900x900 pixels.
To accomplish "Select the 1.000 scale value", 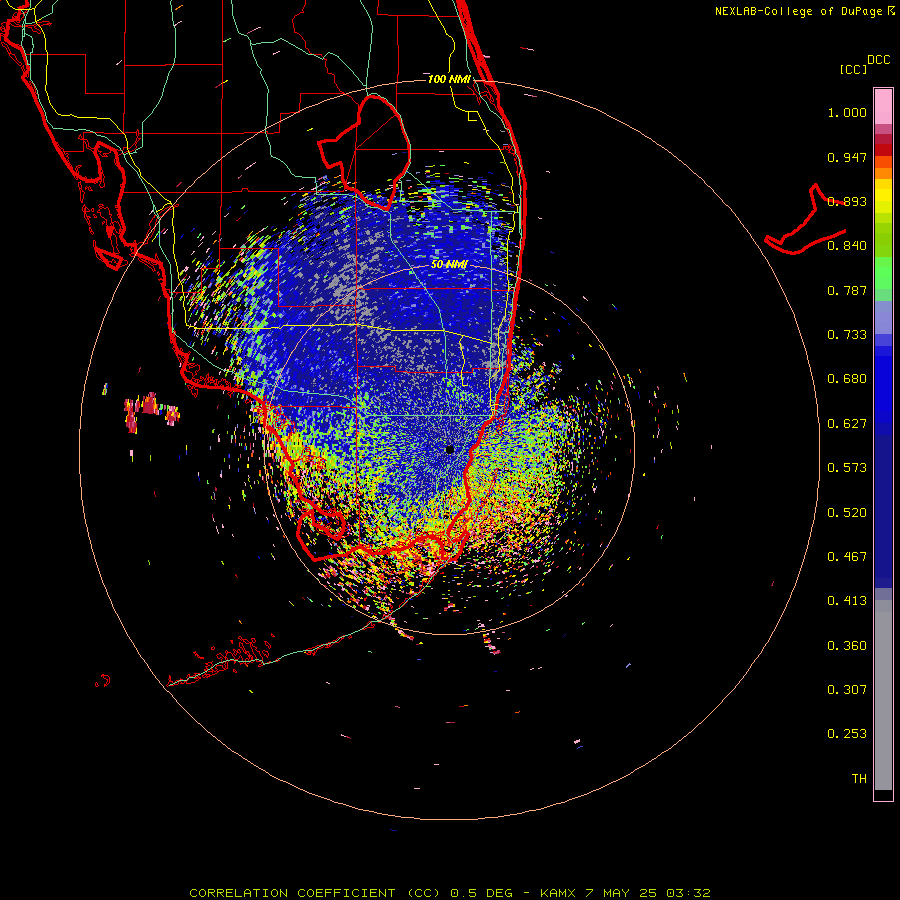I will click(847, 112).
